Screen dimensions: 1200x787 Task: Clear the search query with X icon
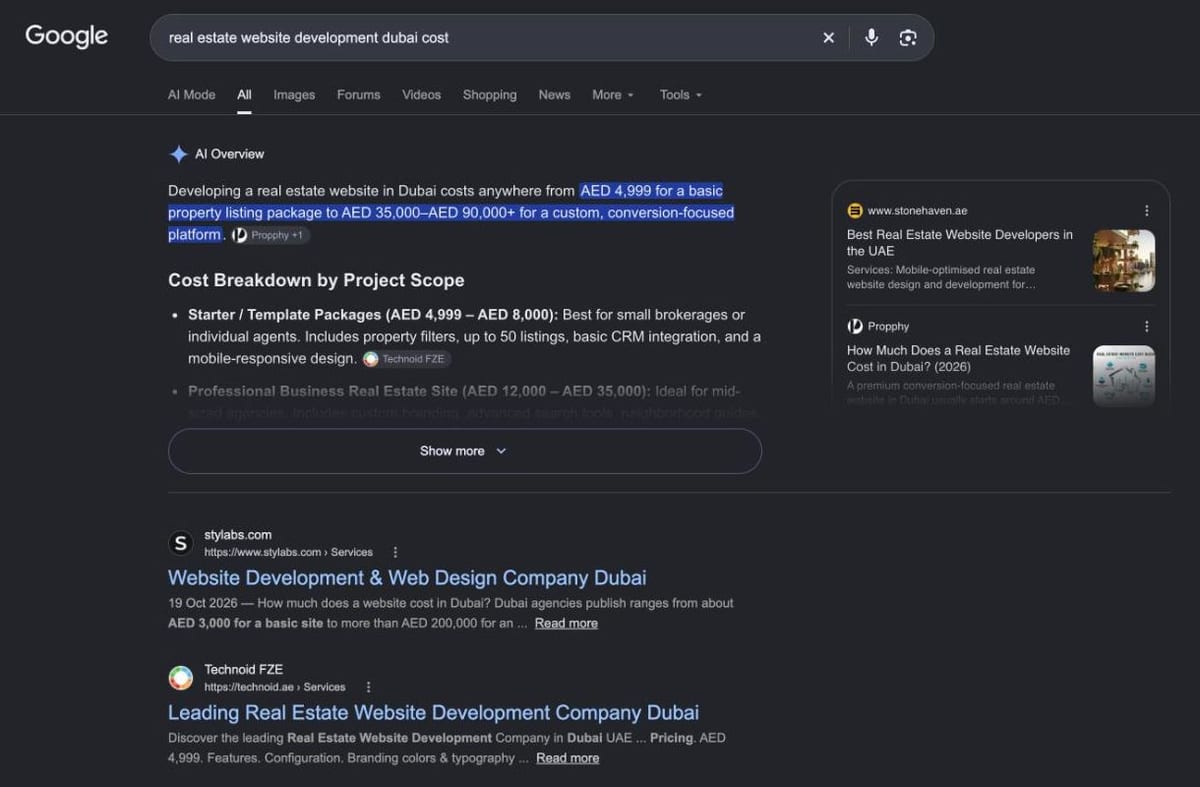828,37
